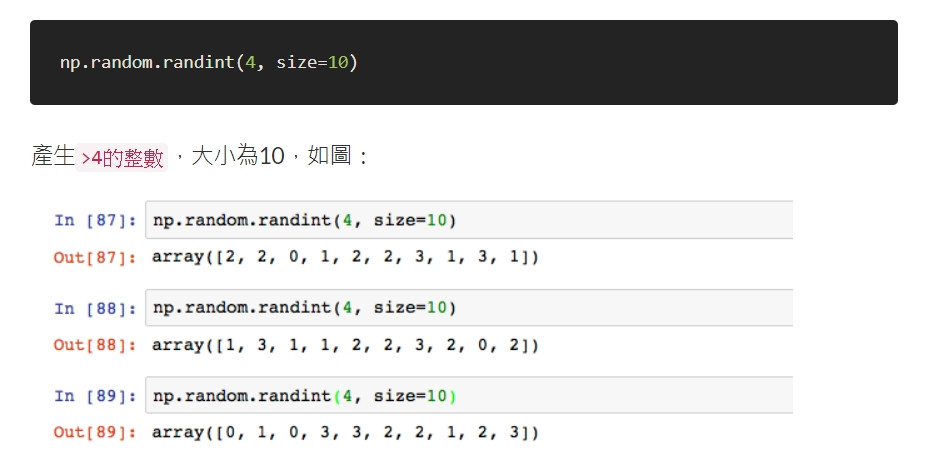Click the dark code block at top
This screenshot has height=469, width=927.
464,63
